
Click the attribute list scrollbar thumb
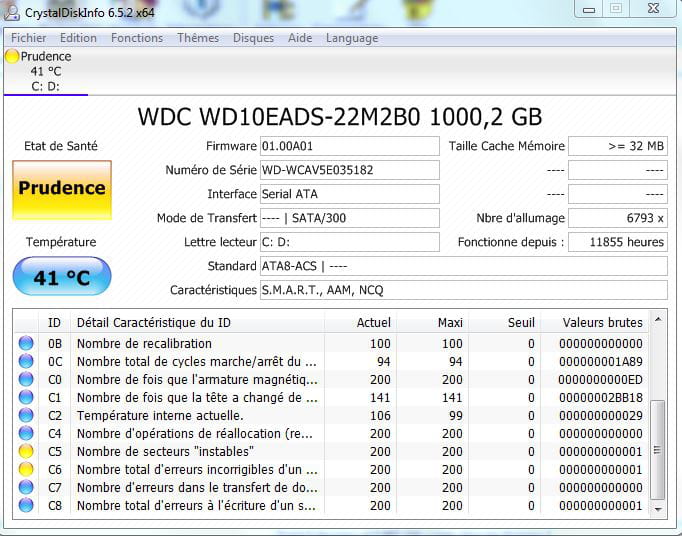coord(658,450)
